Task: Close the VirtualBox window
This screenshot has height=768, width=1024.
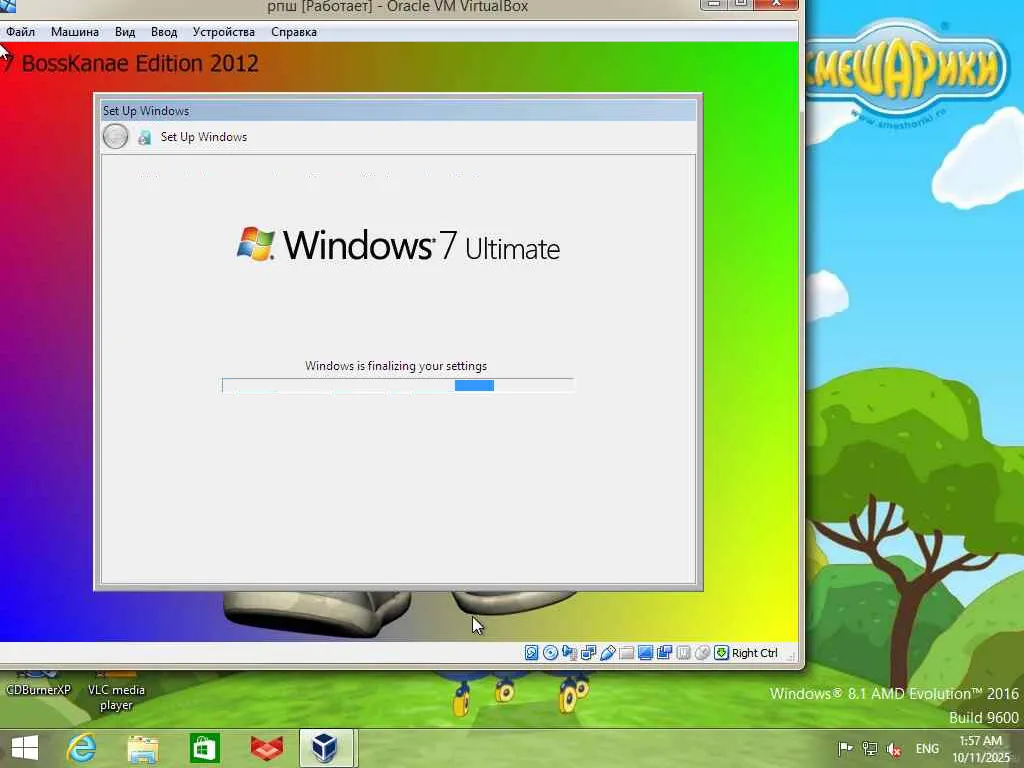Action: (x=776, y=4)
